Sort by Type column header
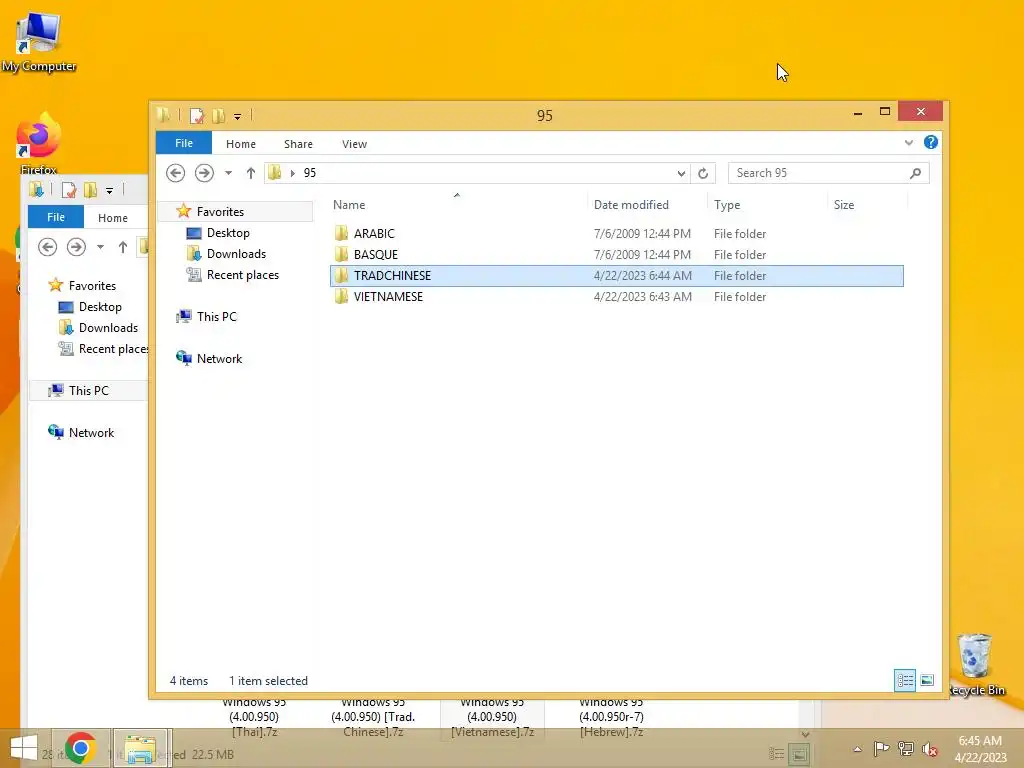1024x768 pixels. [x=767, y=204]
